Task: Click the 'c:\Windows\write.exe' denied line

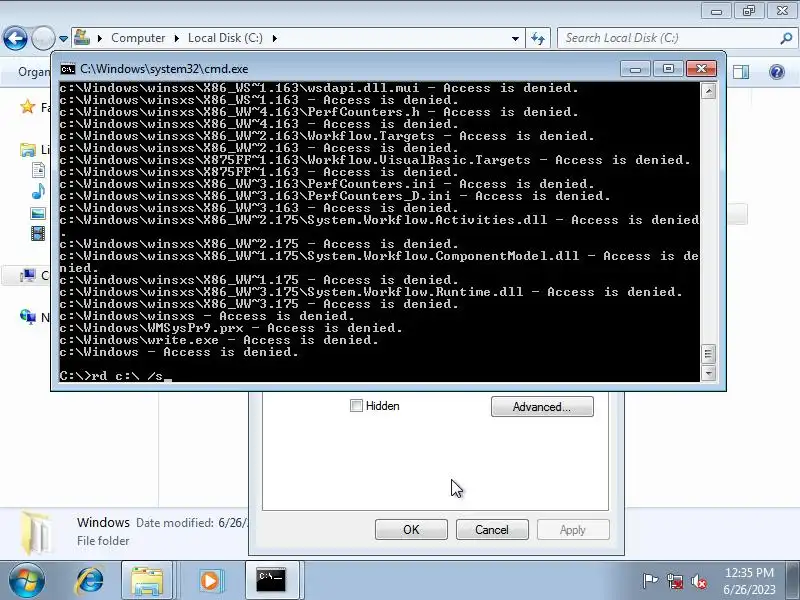Action: tap(219, 340)
